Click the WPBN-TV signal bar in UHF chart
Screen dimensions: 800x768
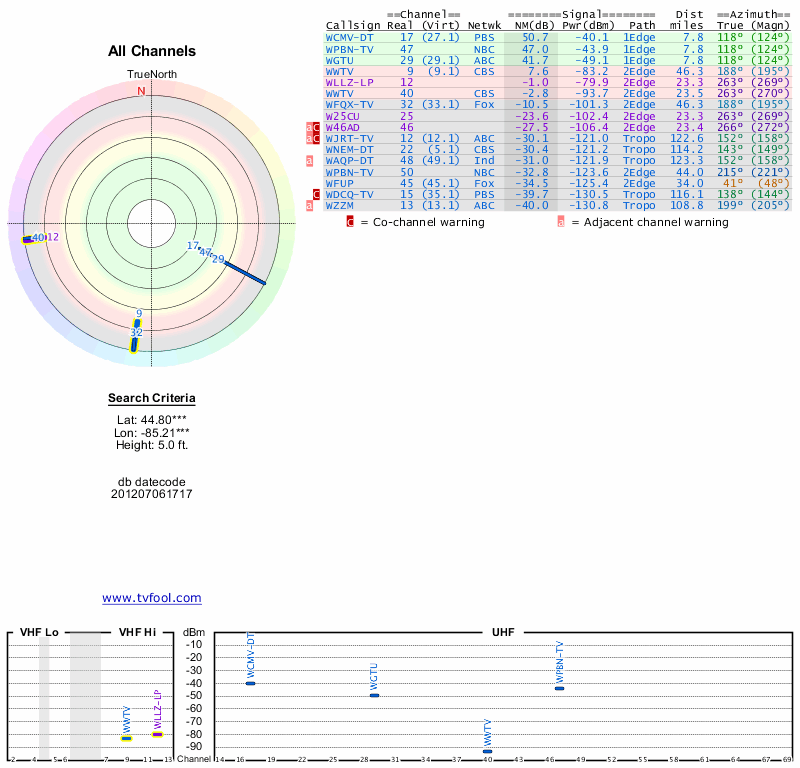(x=560, y=688)
